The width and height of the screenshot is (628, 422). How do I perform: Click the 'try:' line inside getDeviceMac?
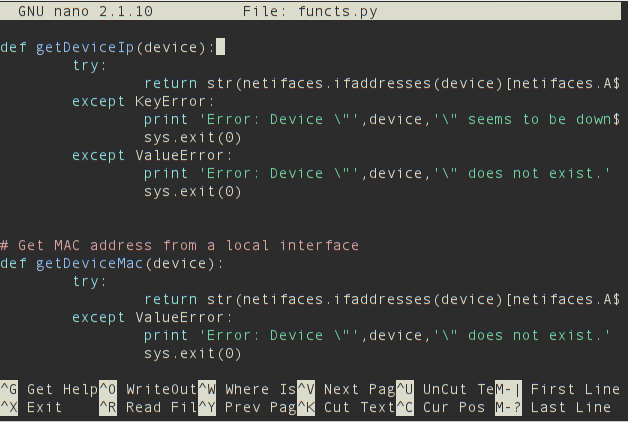90,281
